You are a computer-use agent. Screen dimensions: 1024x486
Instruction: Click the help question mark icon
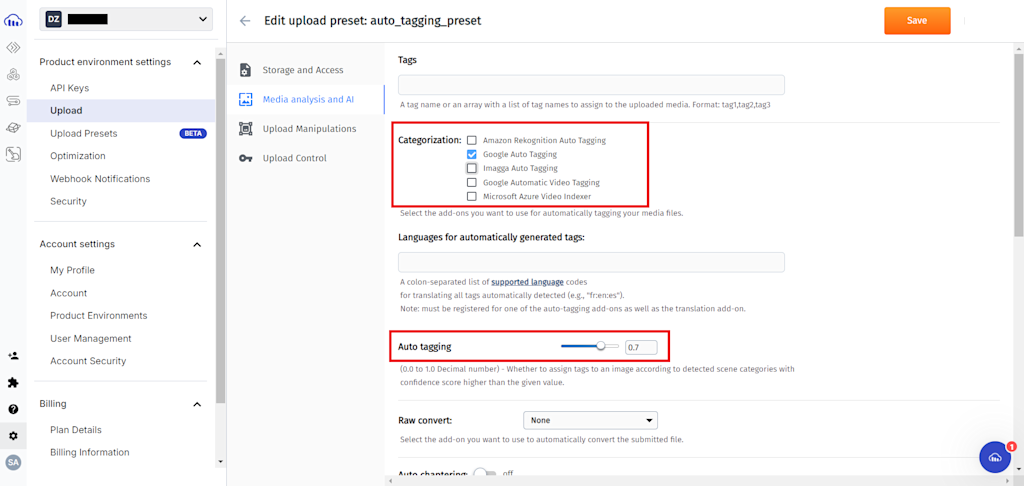13,410
